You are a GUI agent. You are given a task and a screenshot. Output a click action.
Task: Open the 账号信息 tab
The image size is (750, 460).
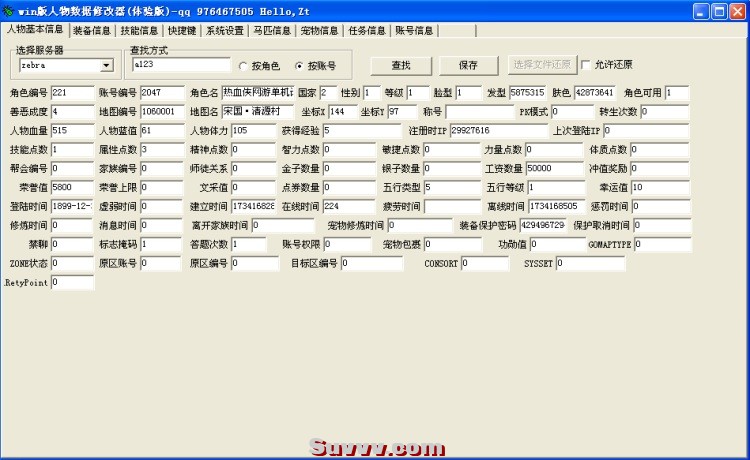(x=414, y=31)
